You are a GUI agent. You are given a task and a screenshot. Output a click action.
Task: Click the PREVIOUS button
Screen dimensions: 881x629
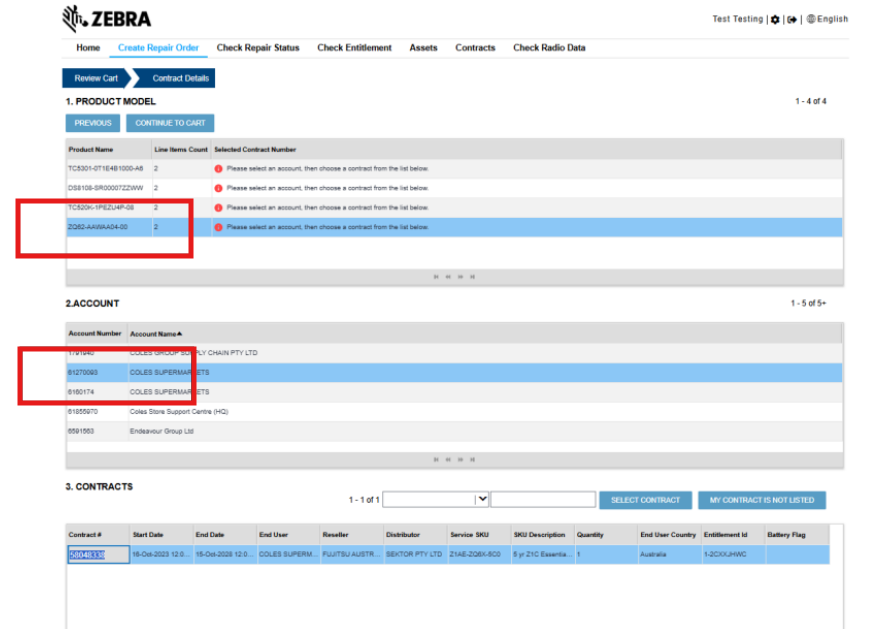[93, 123]
